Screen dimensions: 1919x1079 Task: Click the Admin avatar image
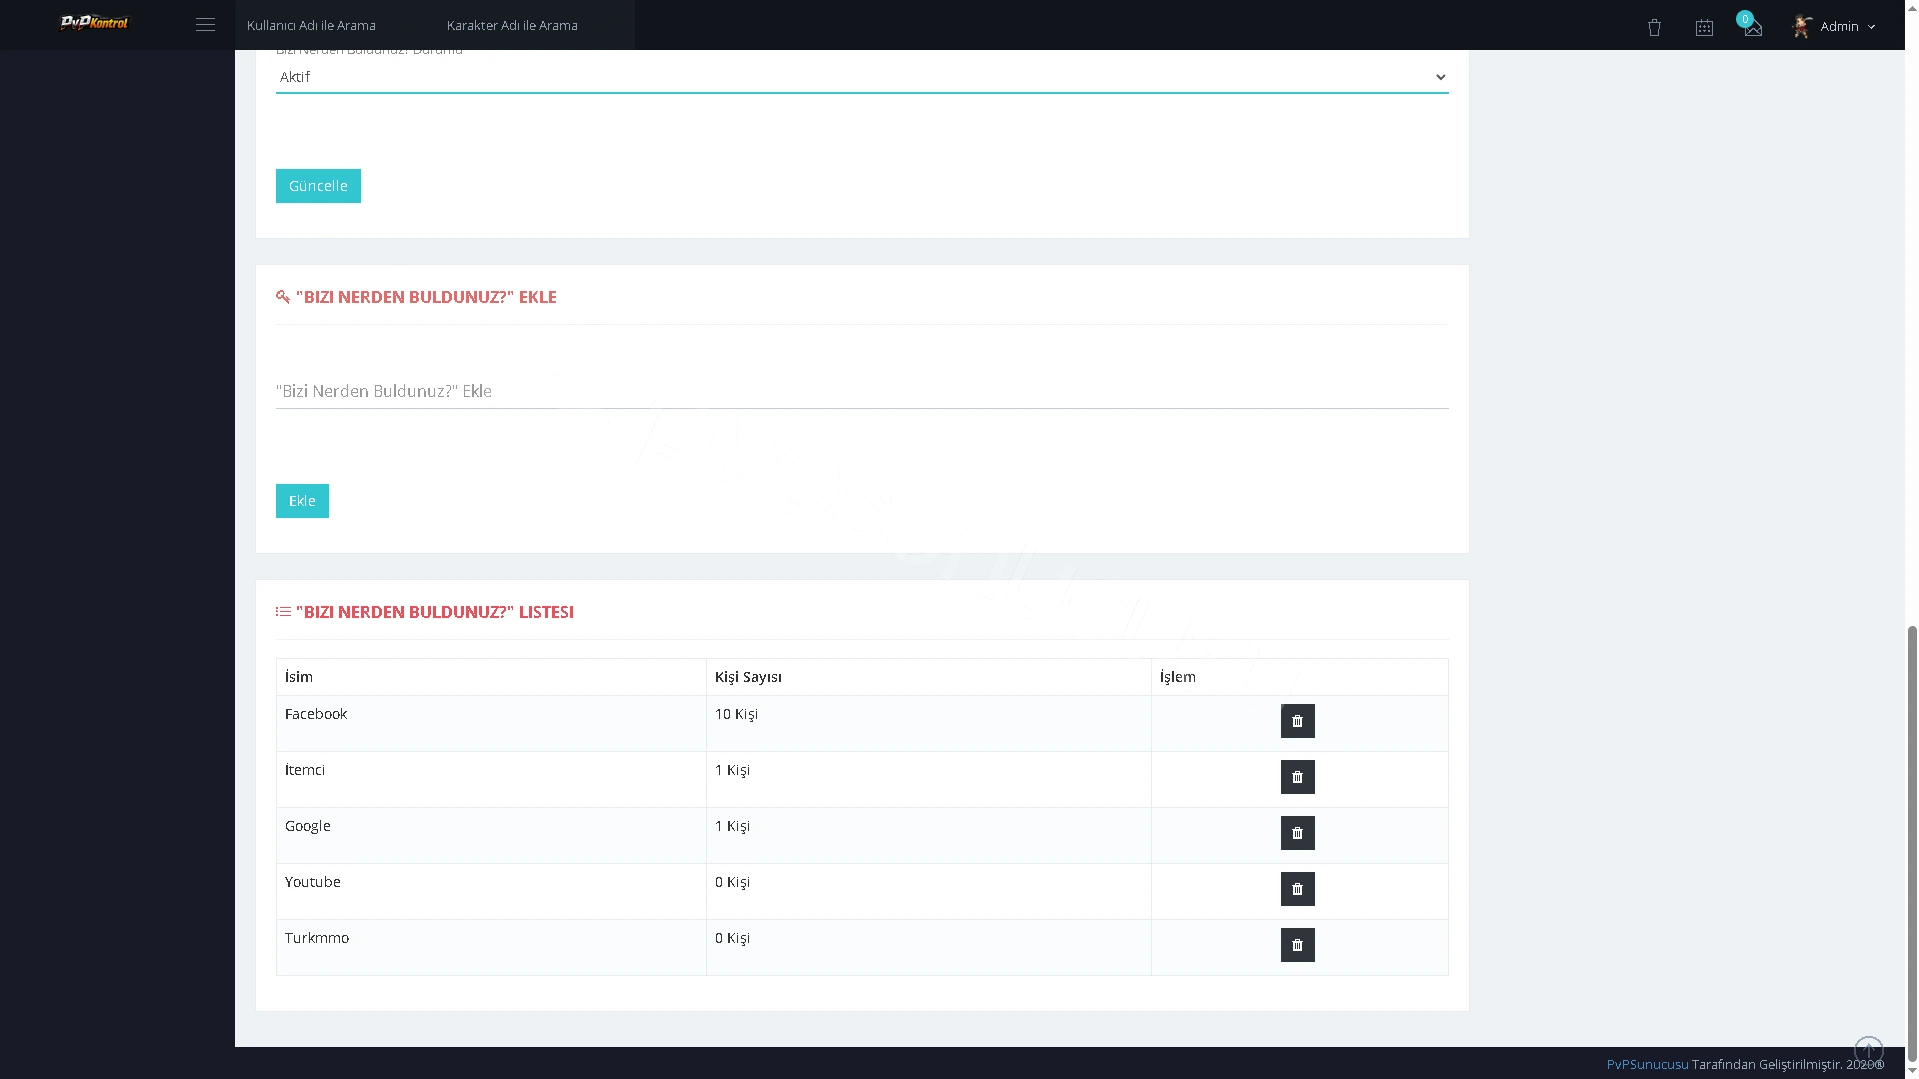tap(1802, 27)
